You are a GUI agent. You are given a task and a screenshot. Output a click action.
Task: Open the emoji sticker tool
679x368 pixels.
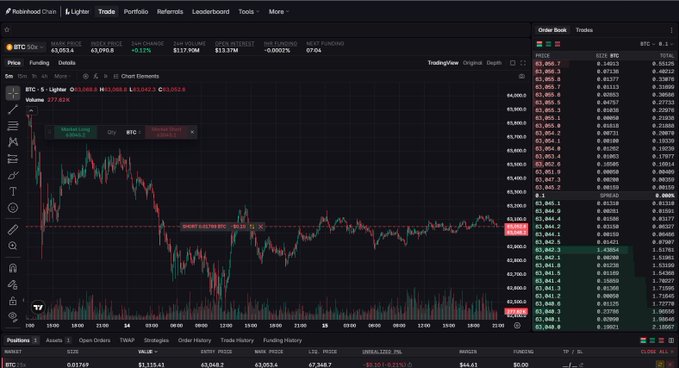tap(13, 208)
